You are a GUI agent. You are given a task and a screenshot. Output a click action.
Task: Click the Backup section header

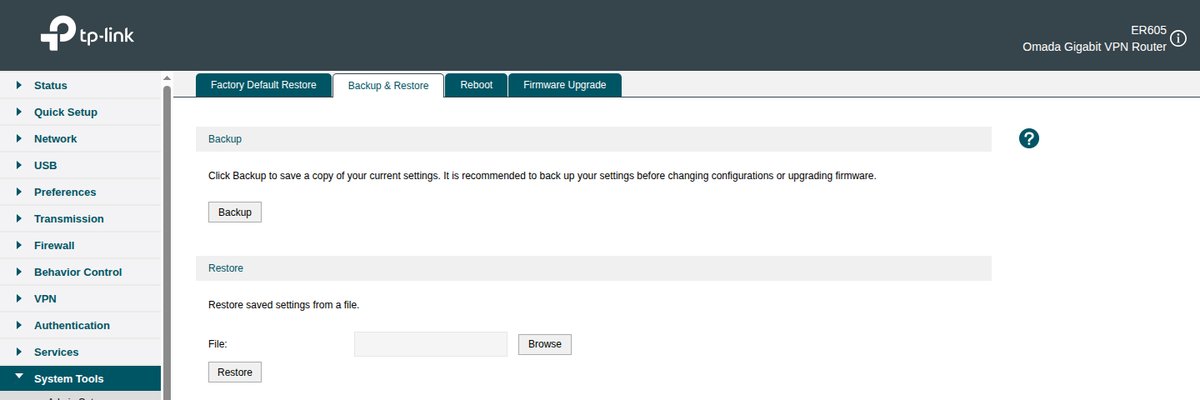coord(593,139)
